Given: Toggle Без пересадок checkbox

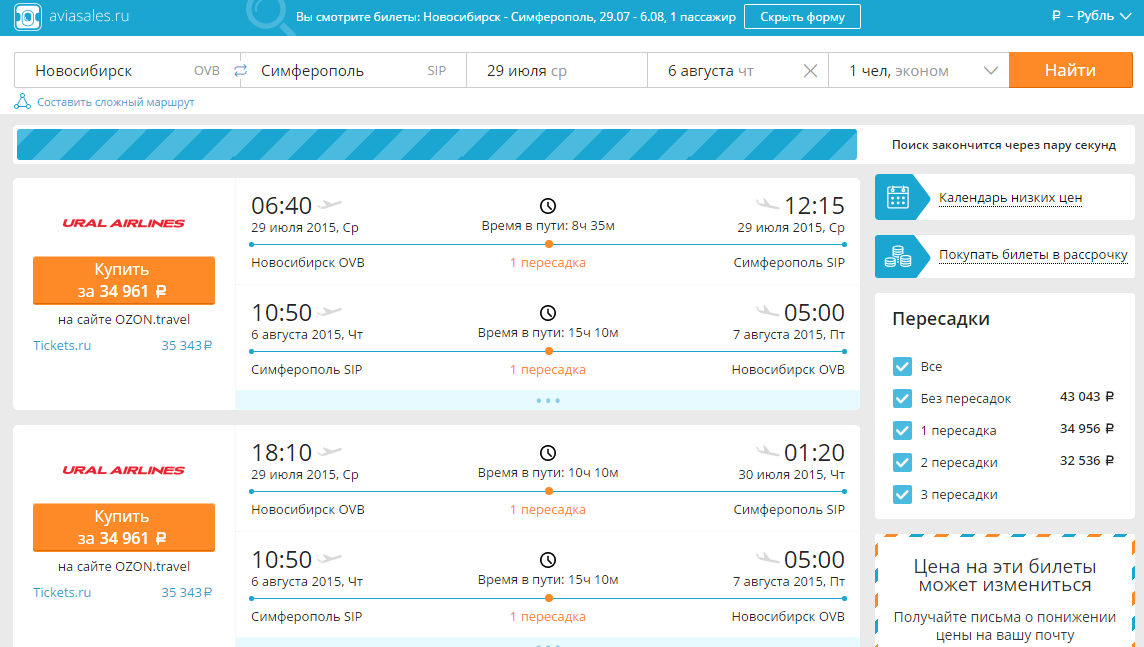Looking at the screenshot, I should pos(903,398).
